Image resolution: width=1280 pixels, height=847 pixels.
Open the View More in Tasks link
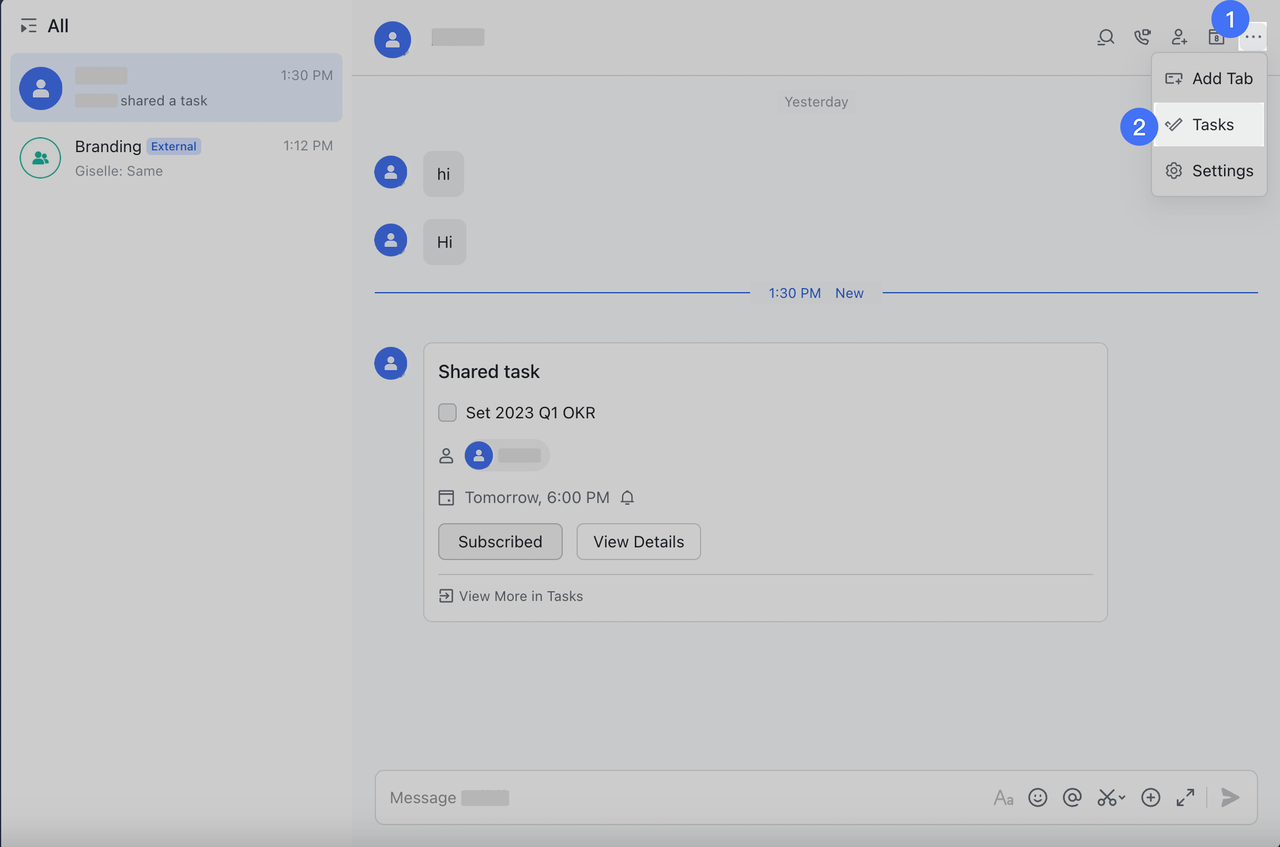pyautogui.click(x=511, y=596)
